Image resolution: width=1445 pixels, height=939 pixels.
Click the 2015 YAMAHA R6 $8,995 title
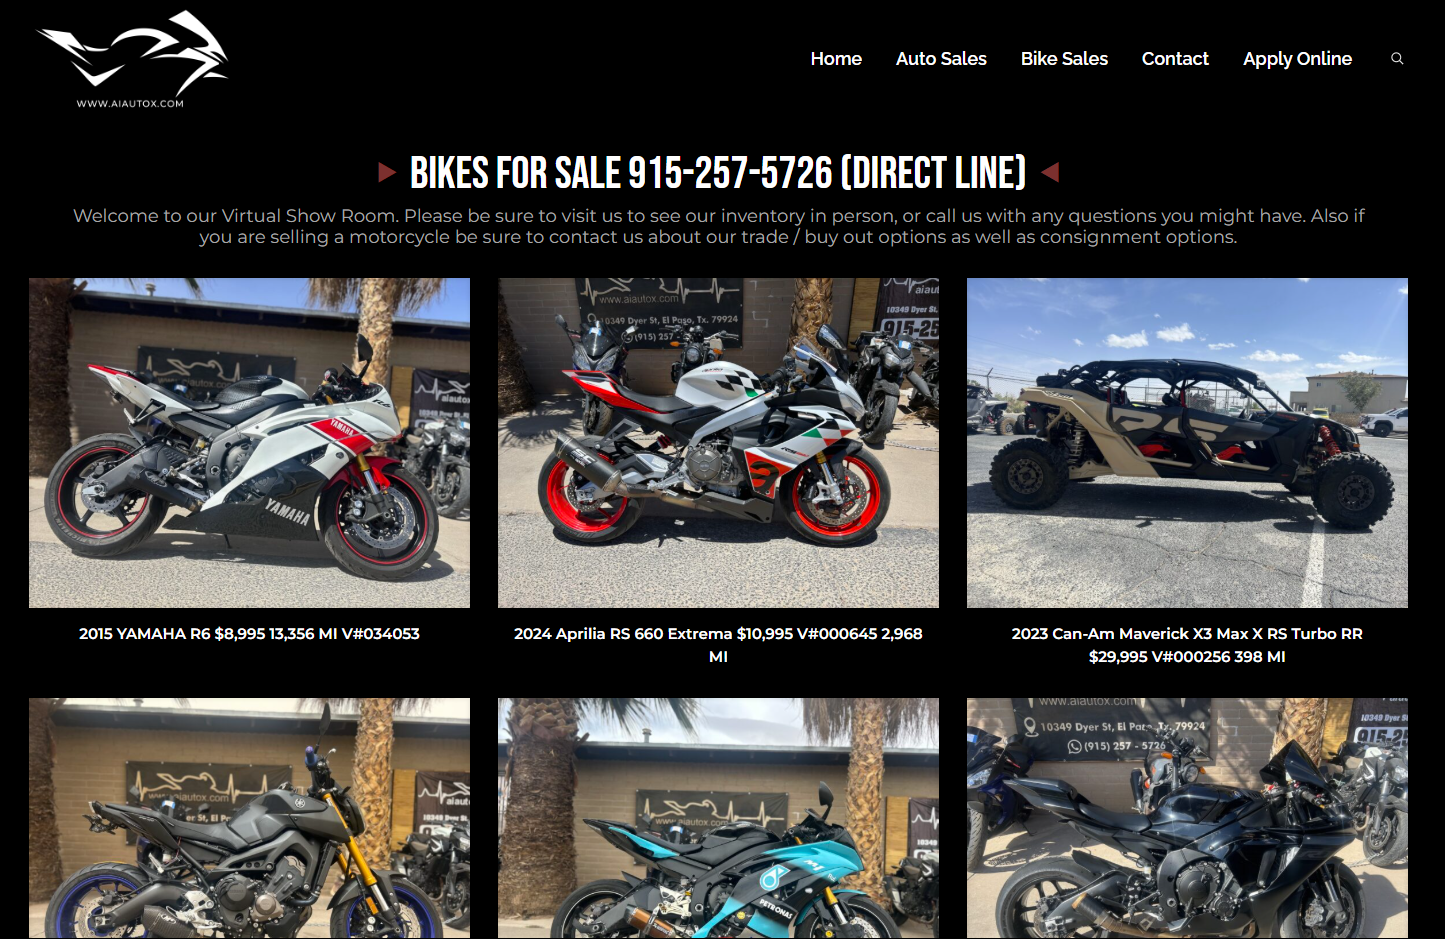[x=249, y=633]
